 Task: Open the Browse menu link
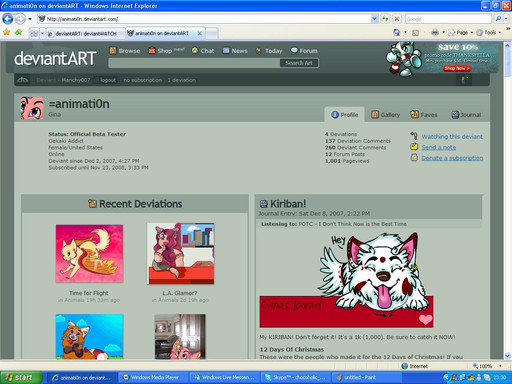point(125,51)
